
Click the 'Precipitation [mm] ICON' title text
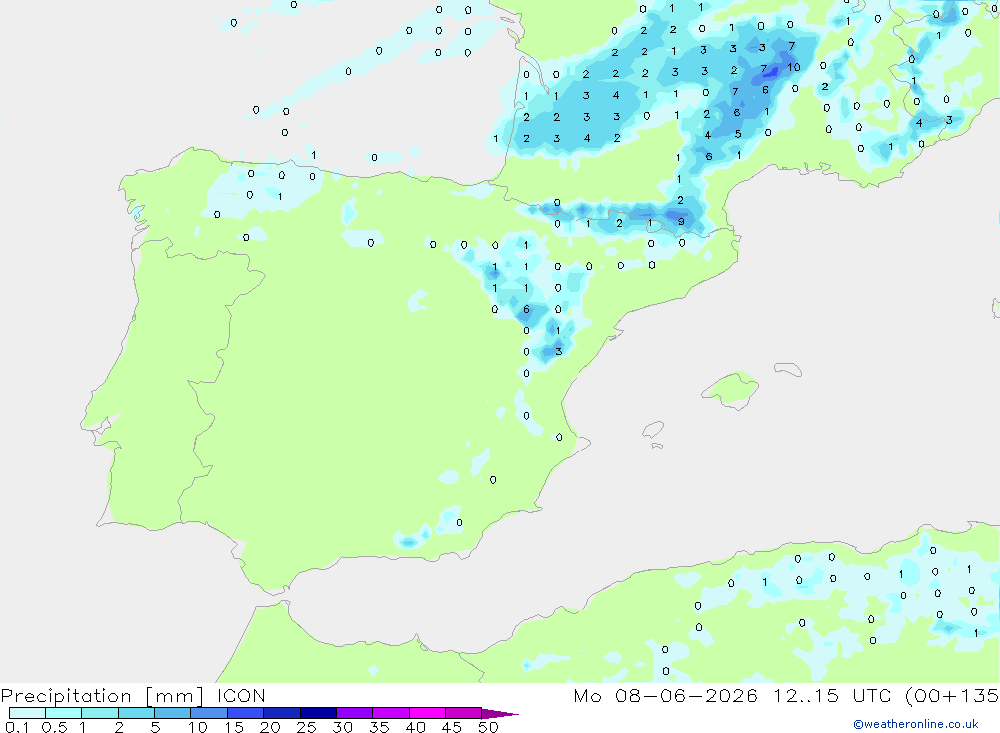133,695
